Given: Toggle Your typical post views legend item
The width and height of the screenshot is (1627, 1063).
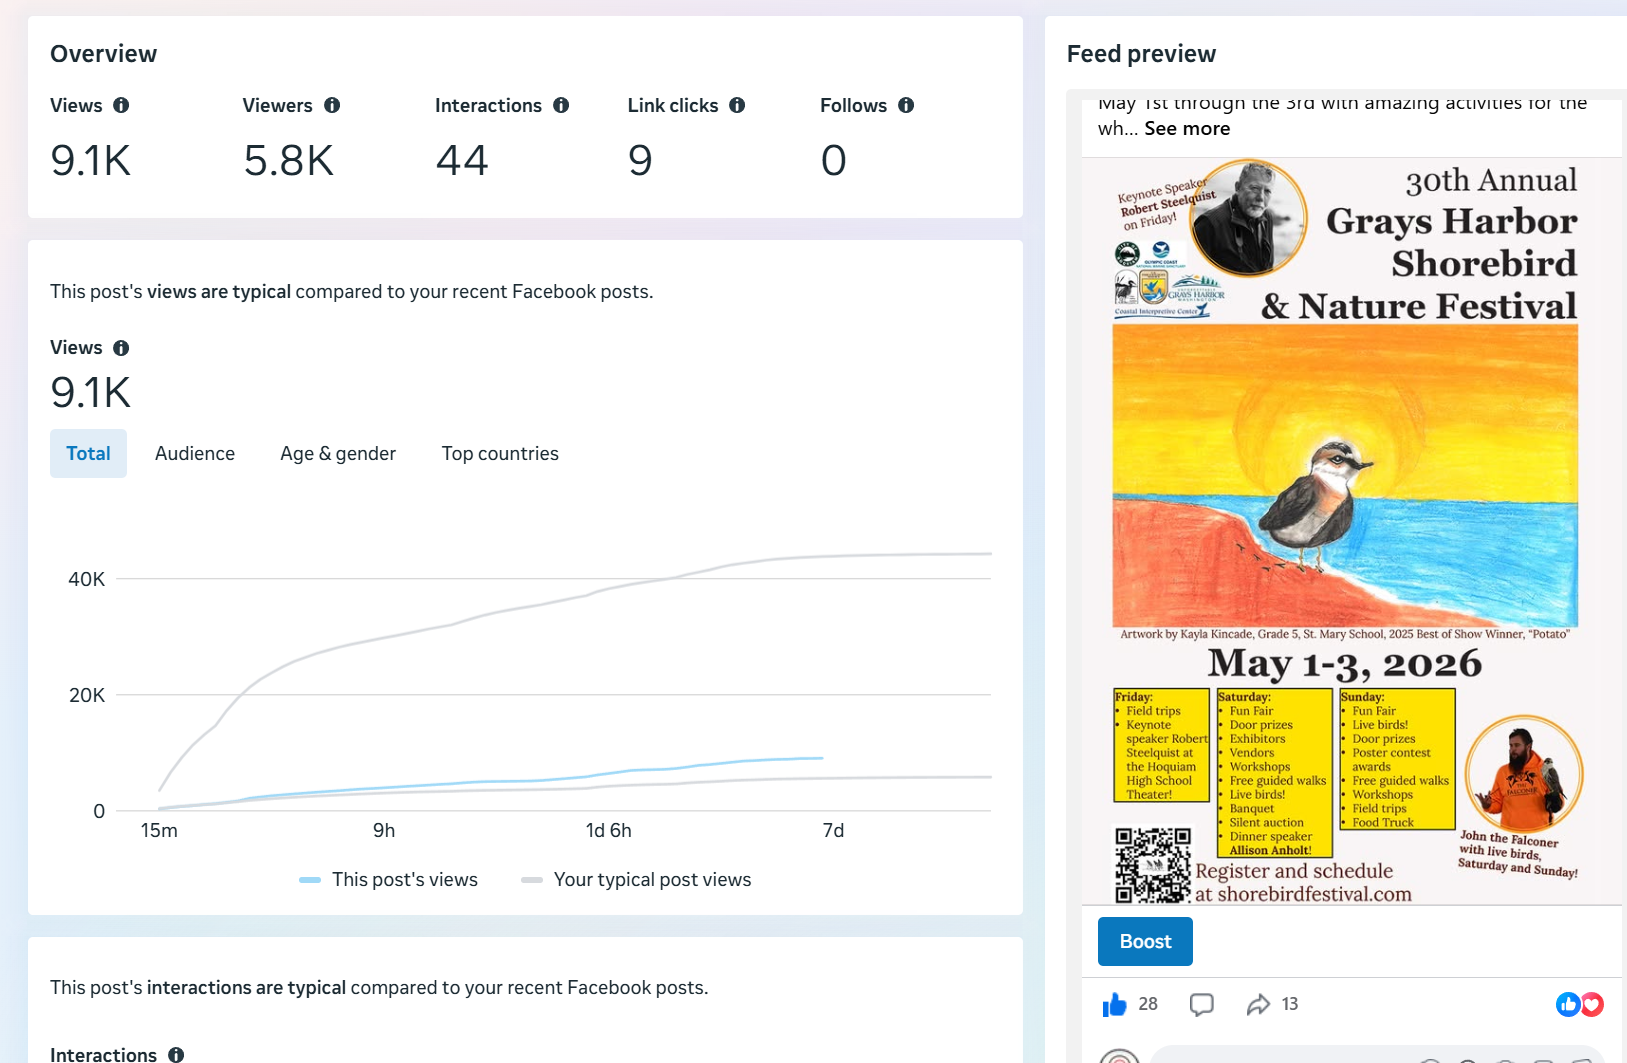Looking at the screenshot, I should [x=636, y=879].
